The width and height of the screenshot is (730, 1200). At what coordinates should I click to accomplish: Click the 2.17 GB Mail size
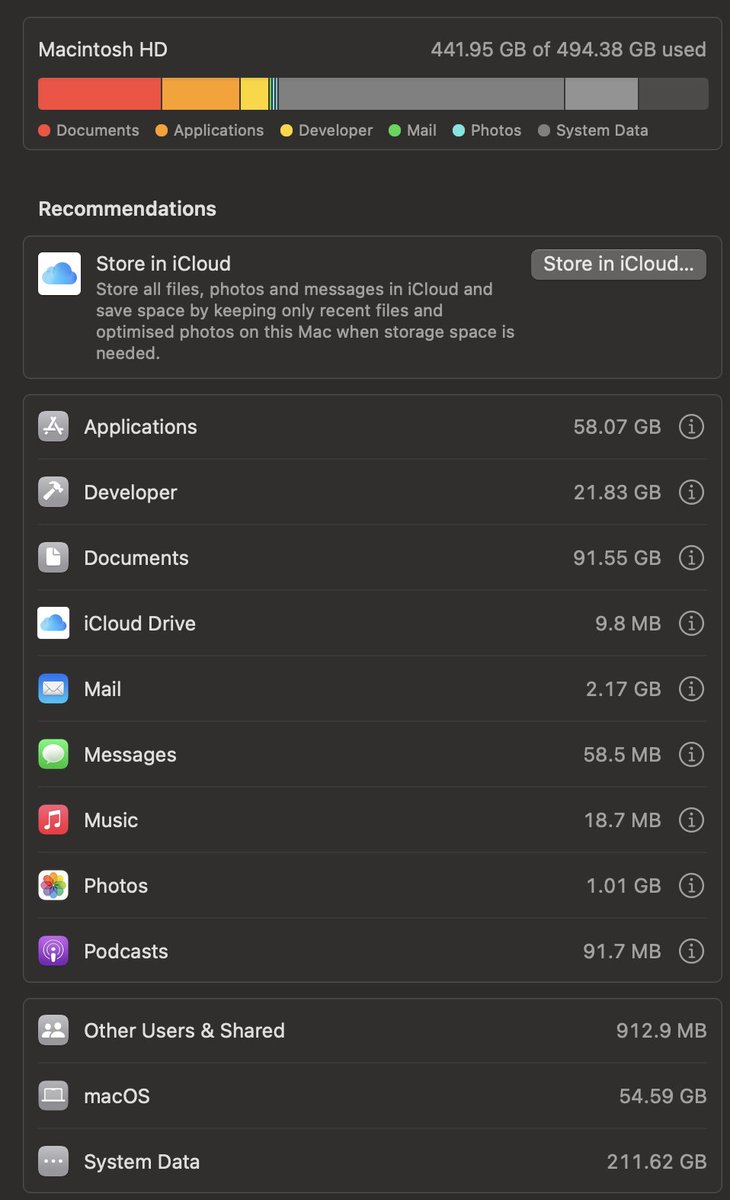tap(624, 689)
